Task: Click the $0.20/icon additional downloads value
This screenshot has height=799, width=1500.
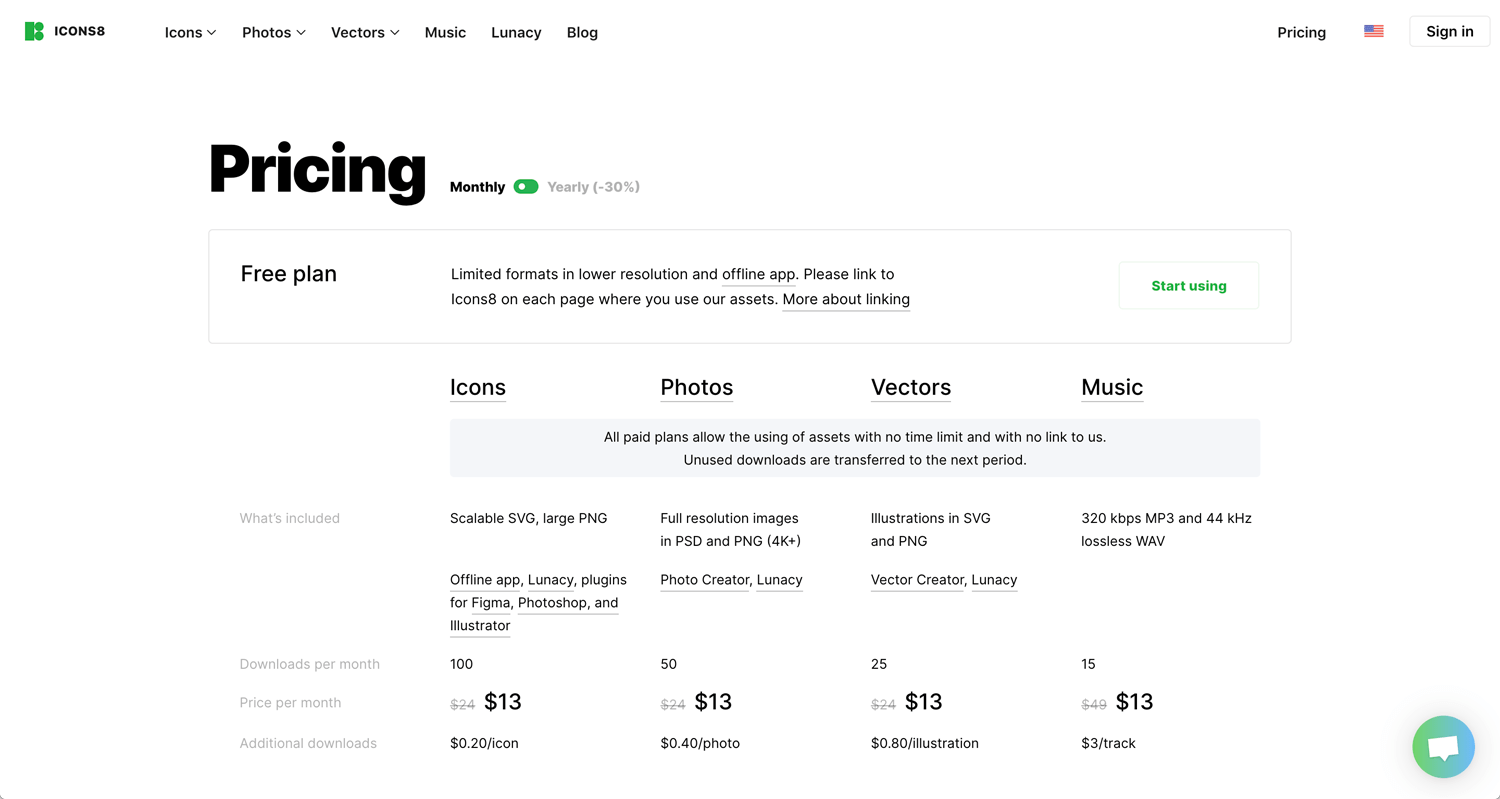Action: (x=484, y=743)
